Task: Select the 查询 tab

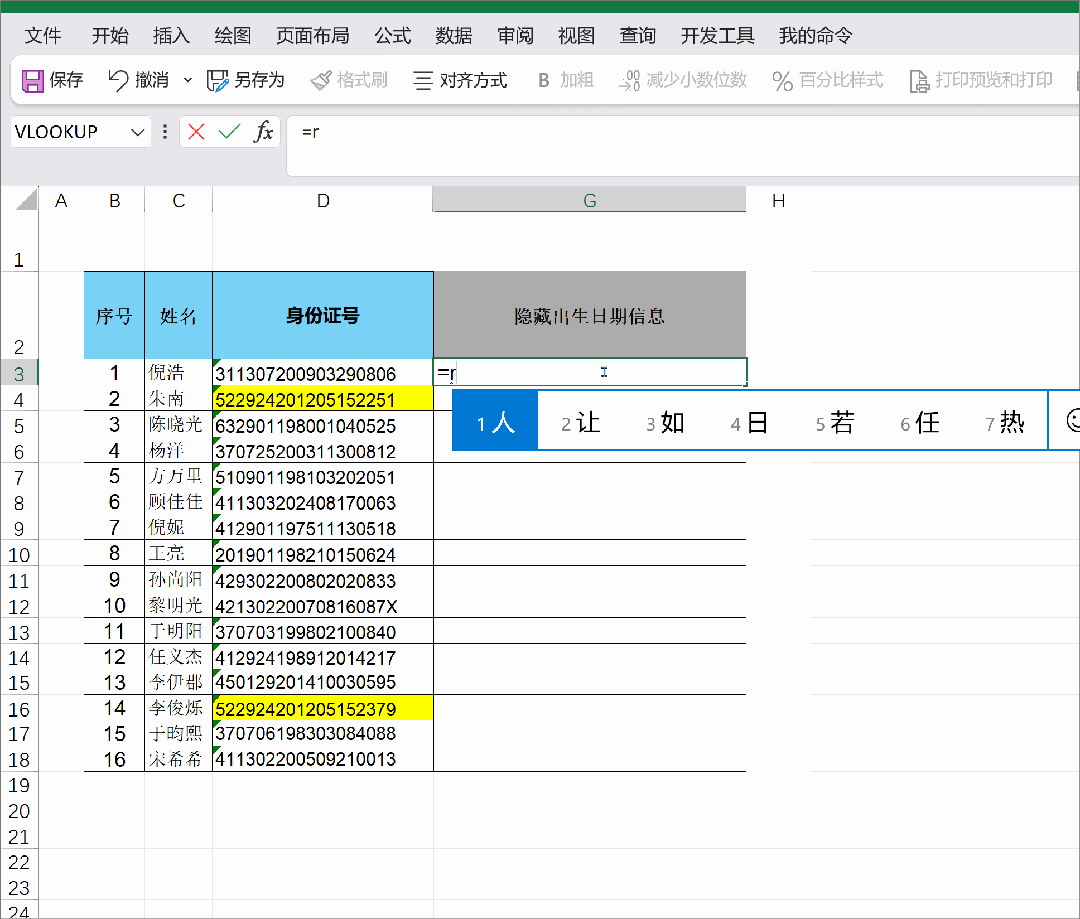Action: (638, 35)
